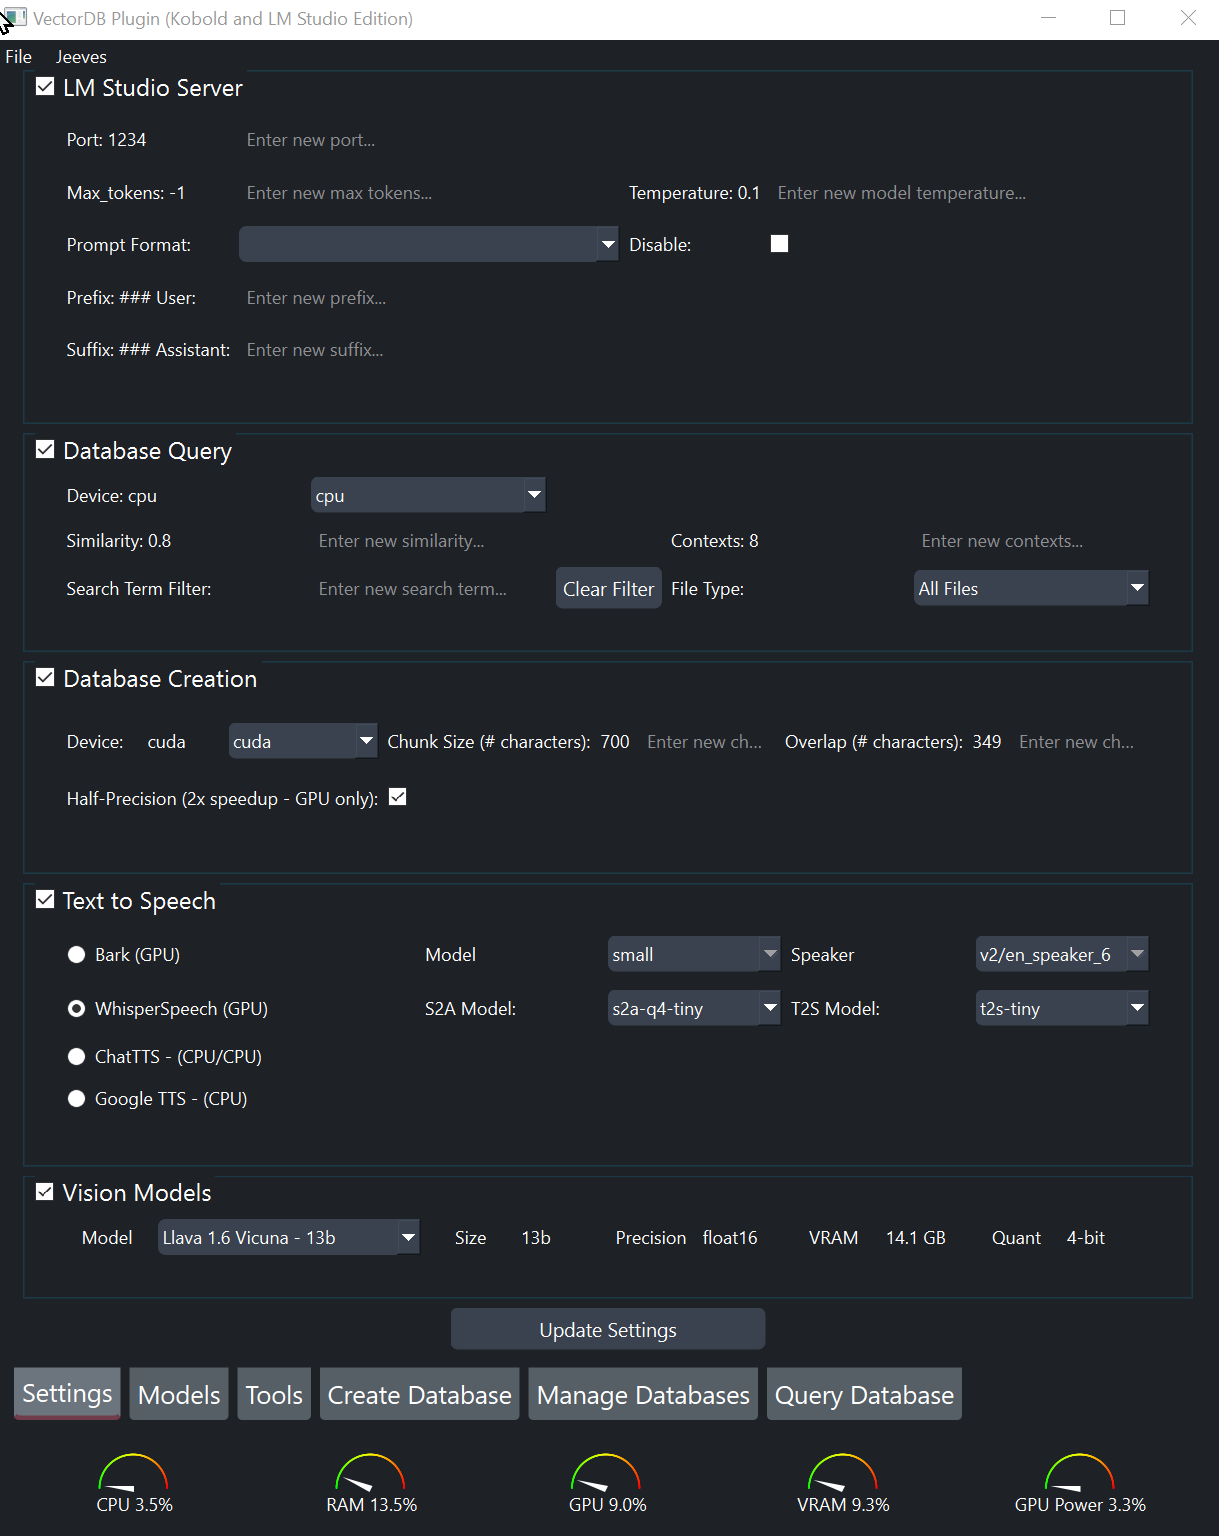Screen dimensions: 1219x1536
Task: Uncheck Half-Precision GPU speedup checkbox
Action: coord(398,797)
